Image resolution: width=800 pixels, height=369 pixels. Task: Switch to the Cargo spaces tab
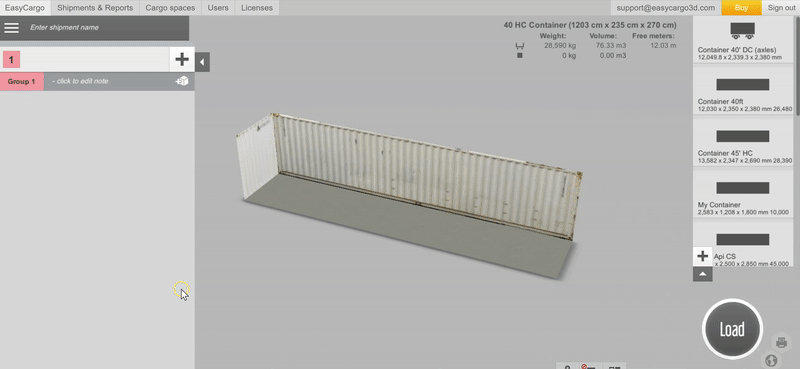pyautogui.click(x=170, y=8)
